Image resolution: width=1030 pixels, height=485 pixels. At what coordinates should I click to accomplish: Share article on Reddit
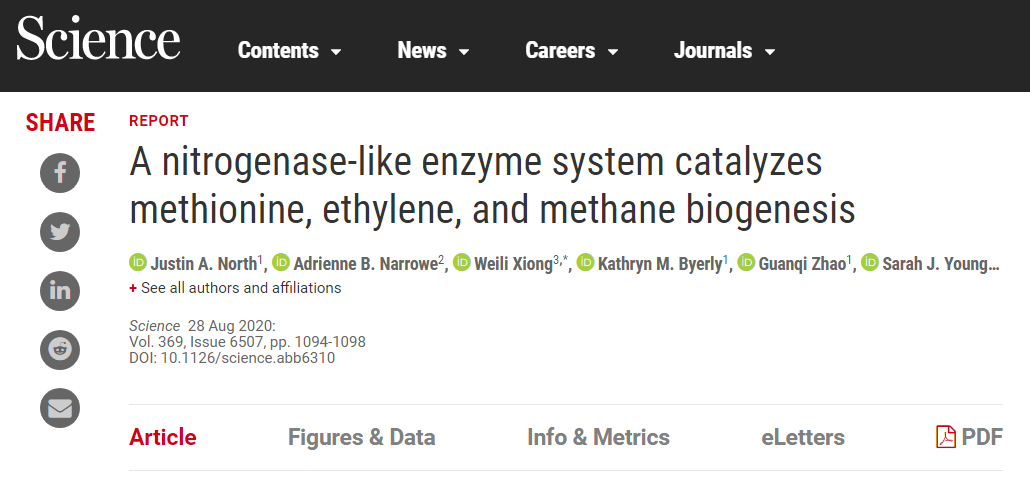pyautogui.click(x=60, y=349)
